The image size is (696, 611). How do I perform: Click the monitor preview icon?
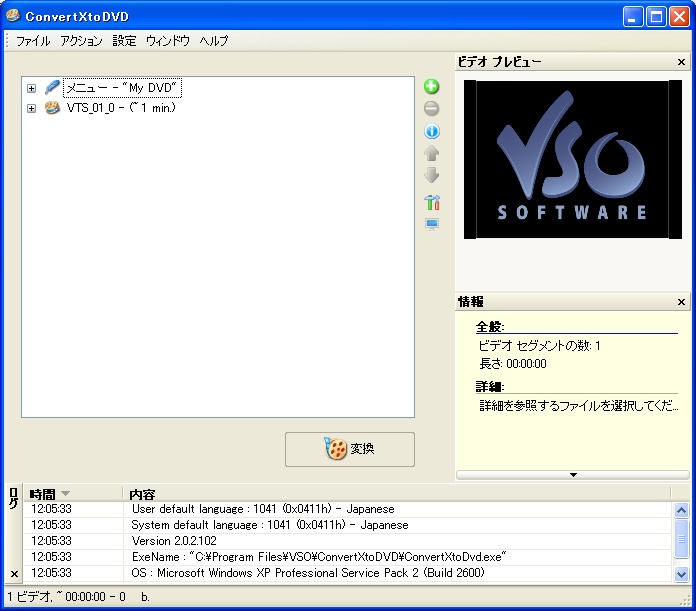432,224
